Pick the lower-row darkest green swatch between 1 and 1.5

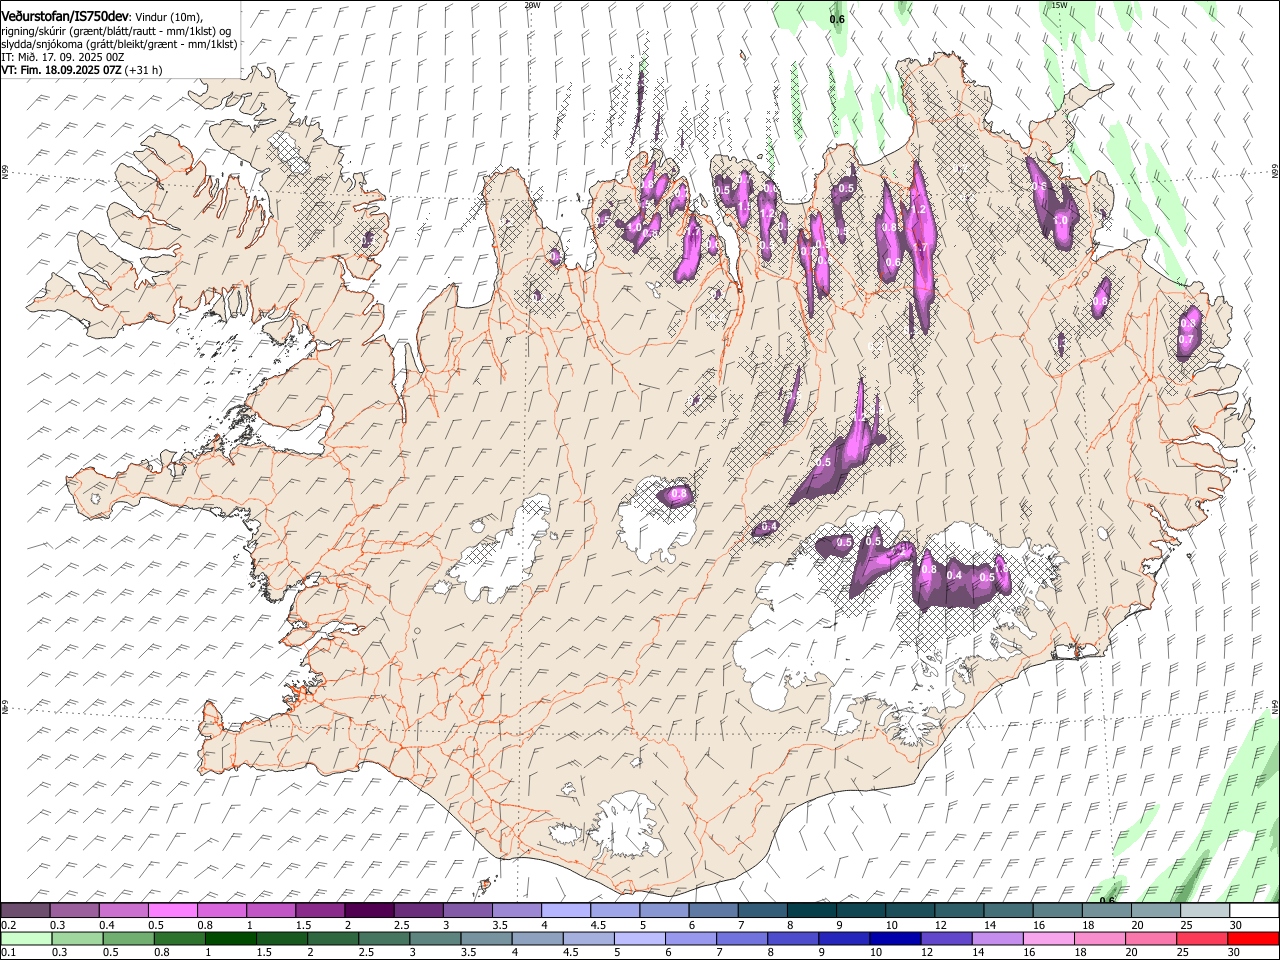[x=230, y=939]
